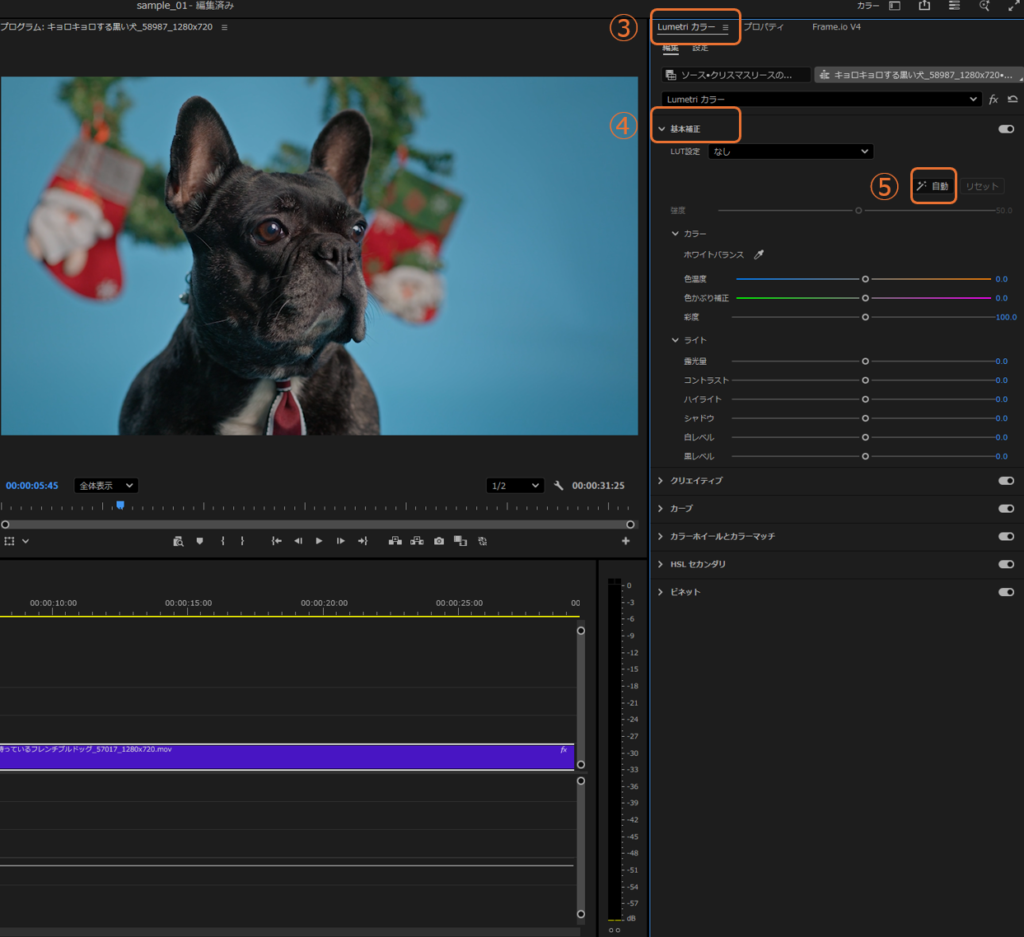This screenshot has height=937, width=1024.
Task: Open the LUT設定 dropdown
Action: [x=790, y=151]
